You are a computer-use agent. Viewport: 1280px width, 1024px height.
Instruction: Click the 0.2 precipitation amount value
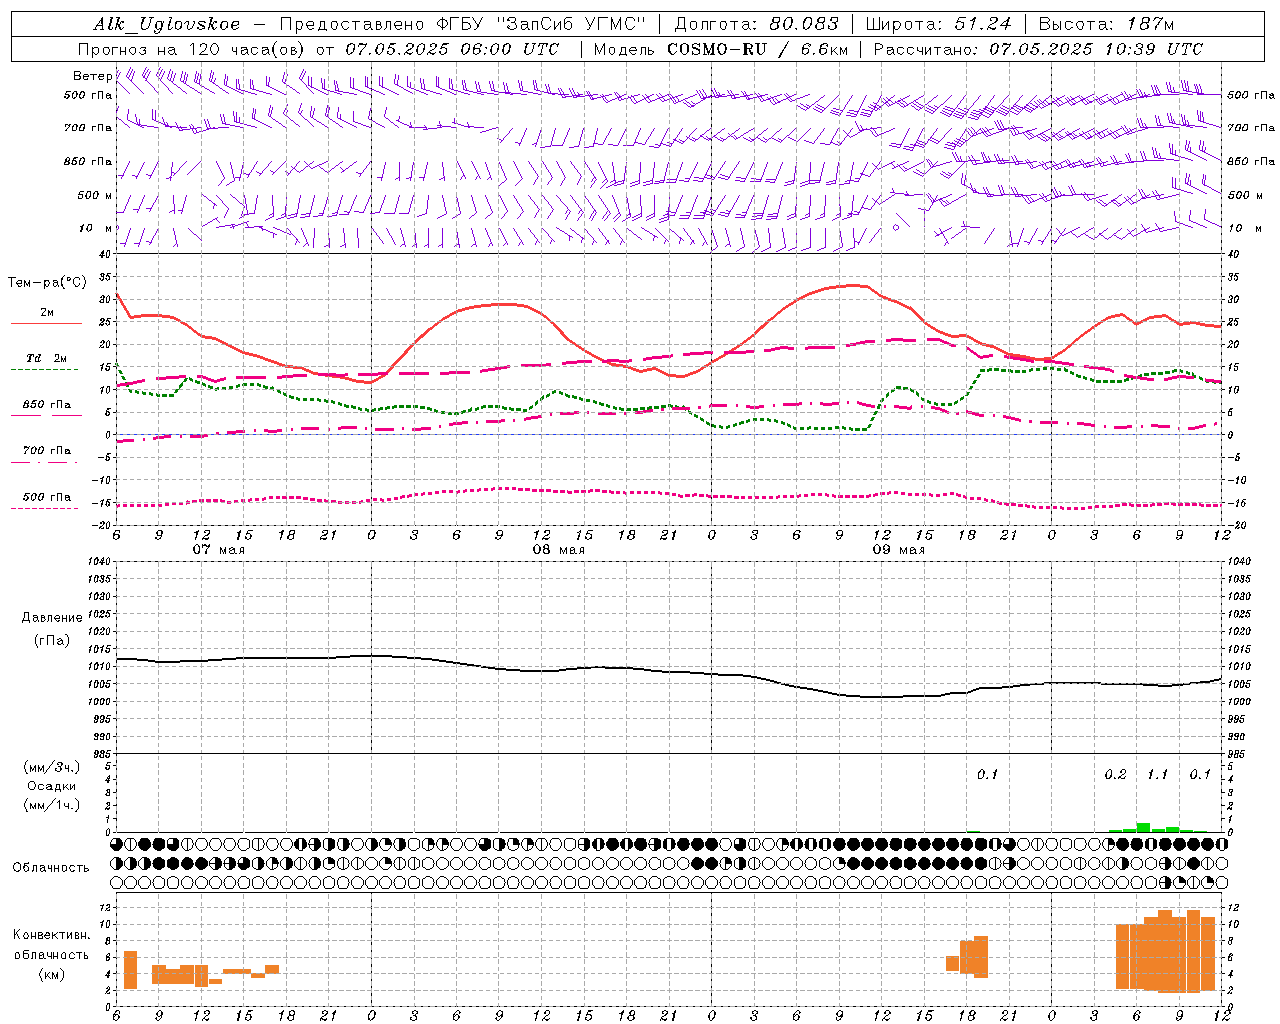(1115, 775)
